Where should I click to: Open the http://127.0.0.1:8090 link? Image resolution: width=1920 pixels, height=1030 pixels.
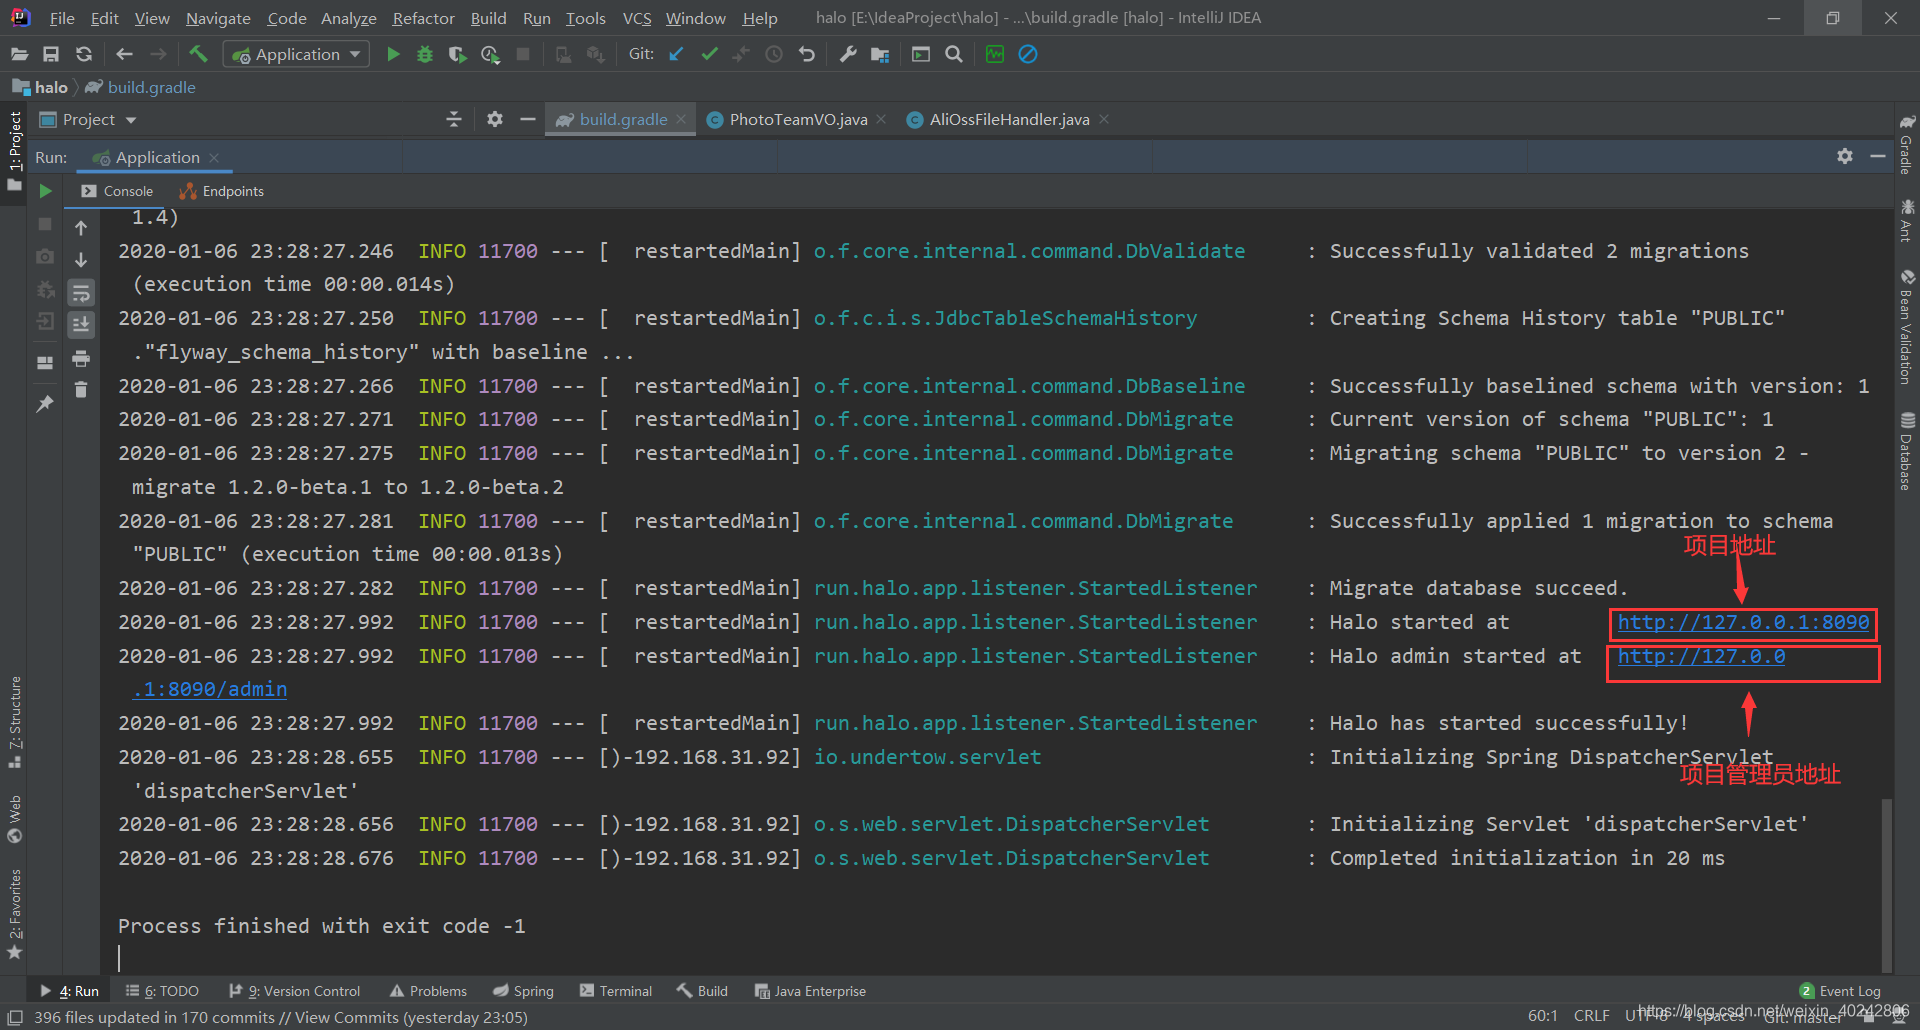1743,622
